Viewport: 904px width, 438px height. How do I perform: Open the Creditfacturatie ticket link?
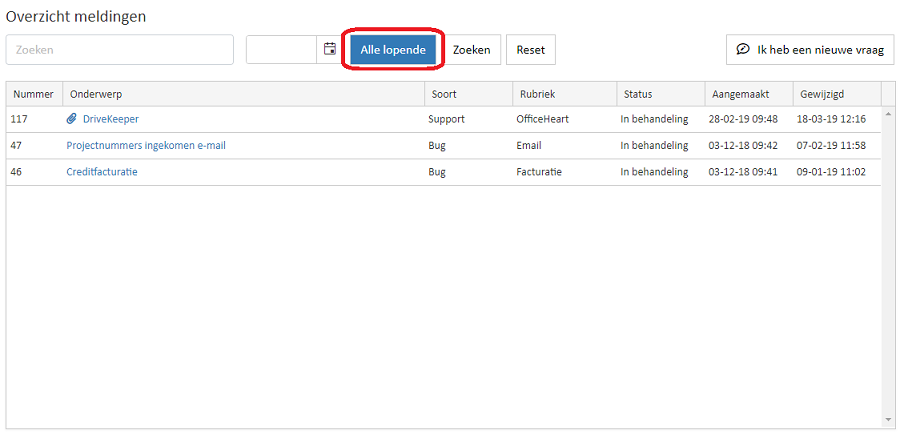click(x=102, y=172)
